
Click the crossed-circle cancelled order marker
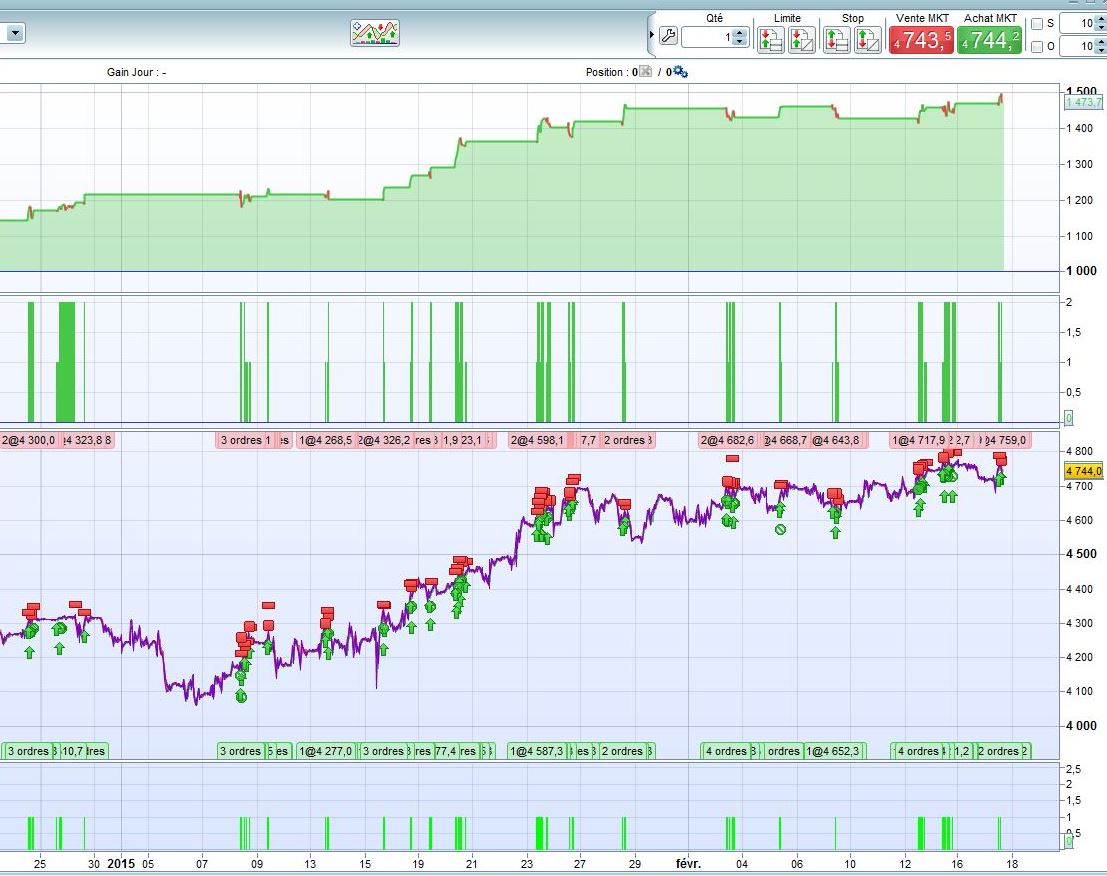point(780,529)
